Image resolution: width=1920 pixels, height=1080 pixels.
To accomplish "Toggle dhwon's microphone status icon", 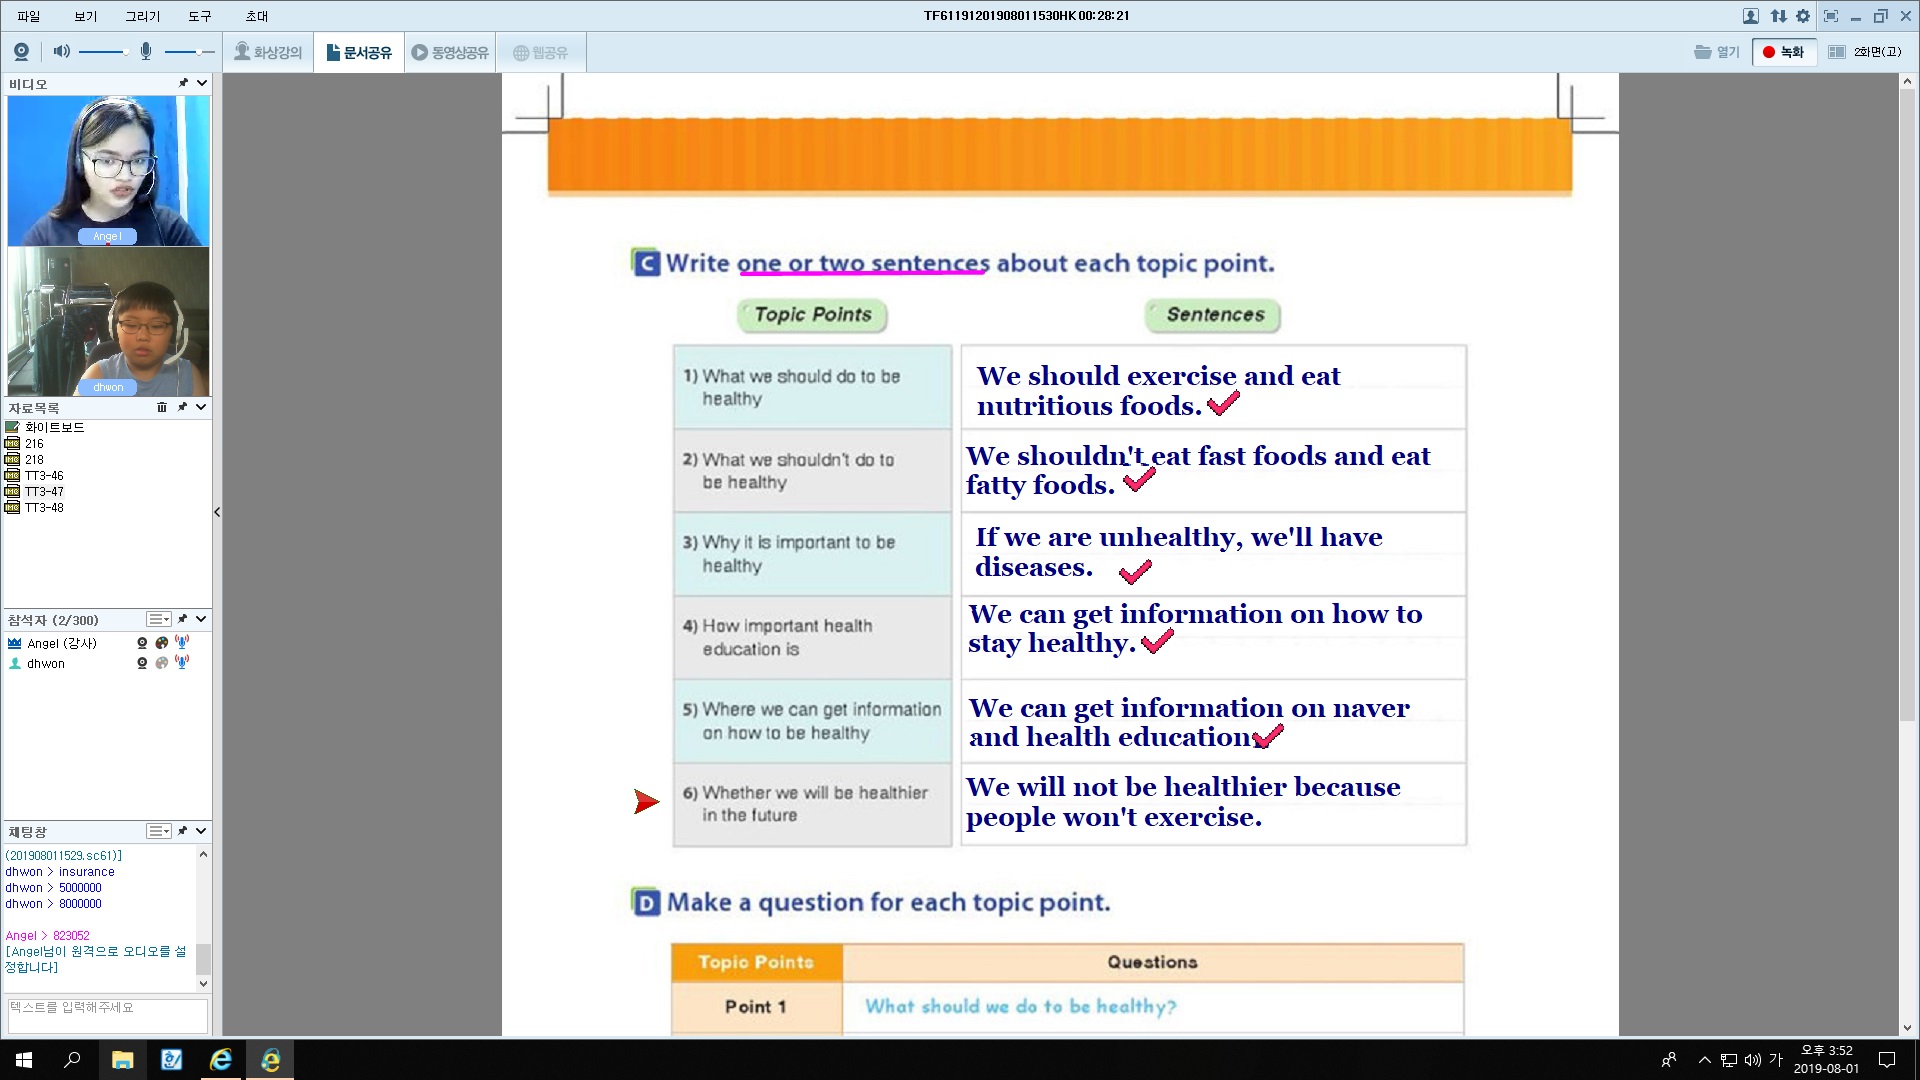I will pyautogui.click(x=182, y=662).
